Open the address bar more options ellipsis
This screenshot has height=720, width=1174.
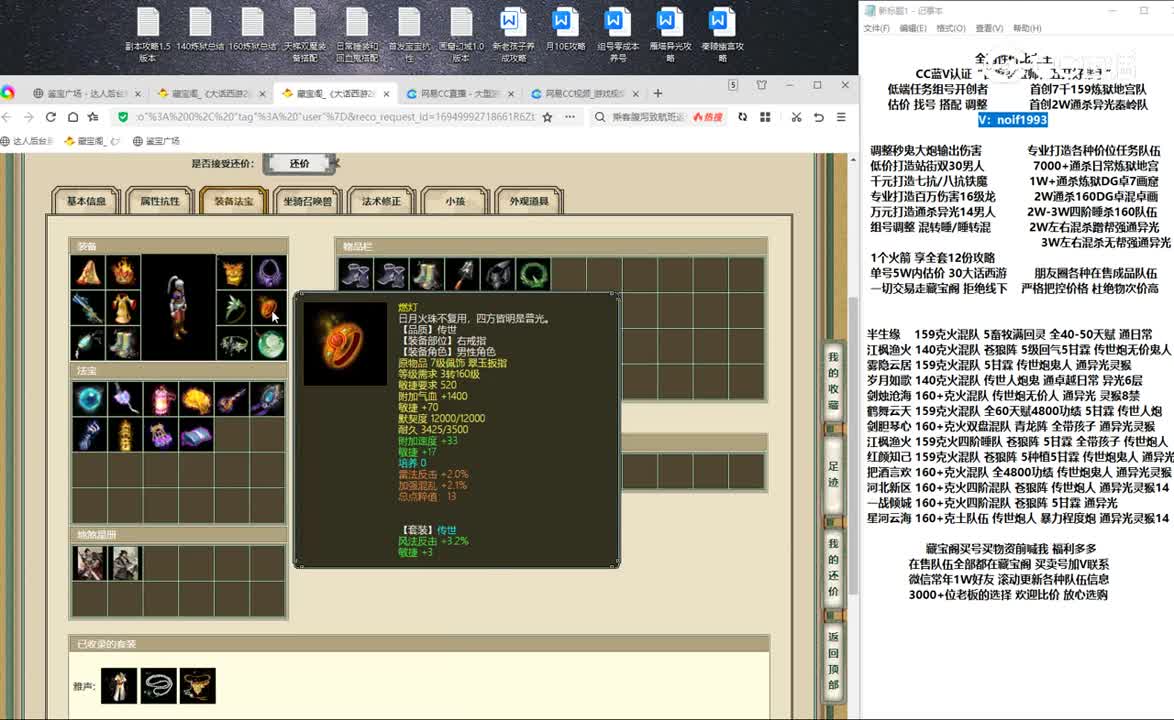coord(570,117)
